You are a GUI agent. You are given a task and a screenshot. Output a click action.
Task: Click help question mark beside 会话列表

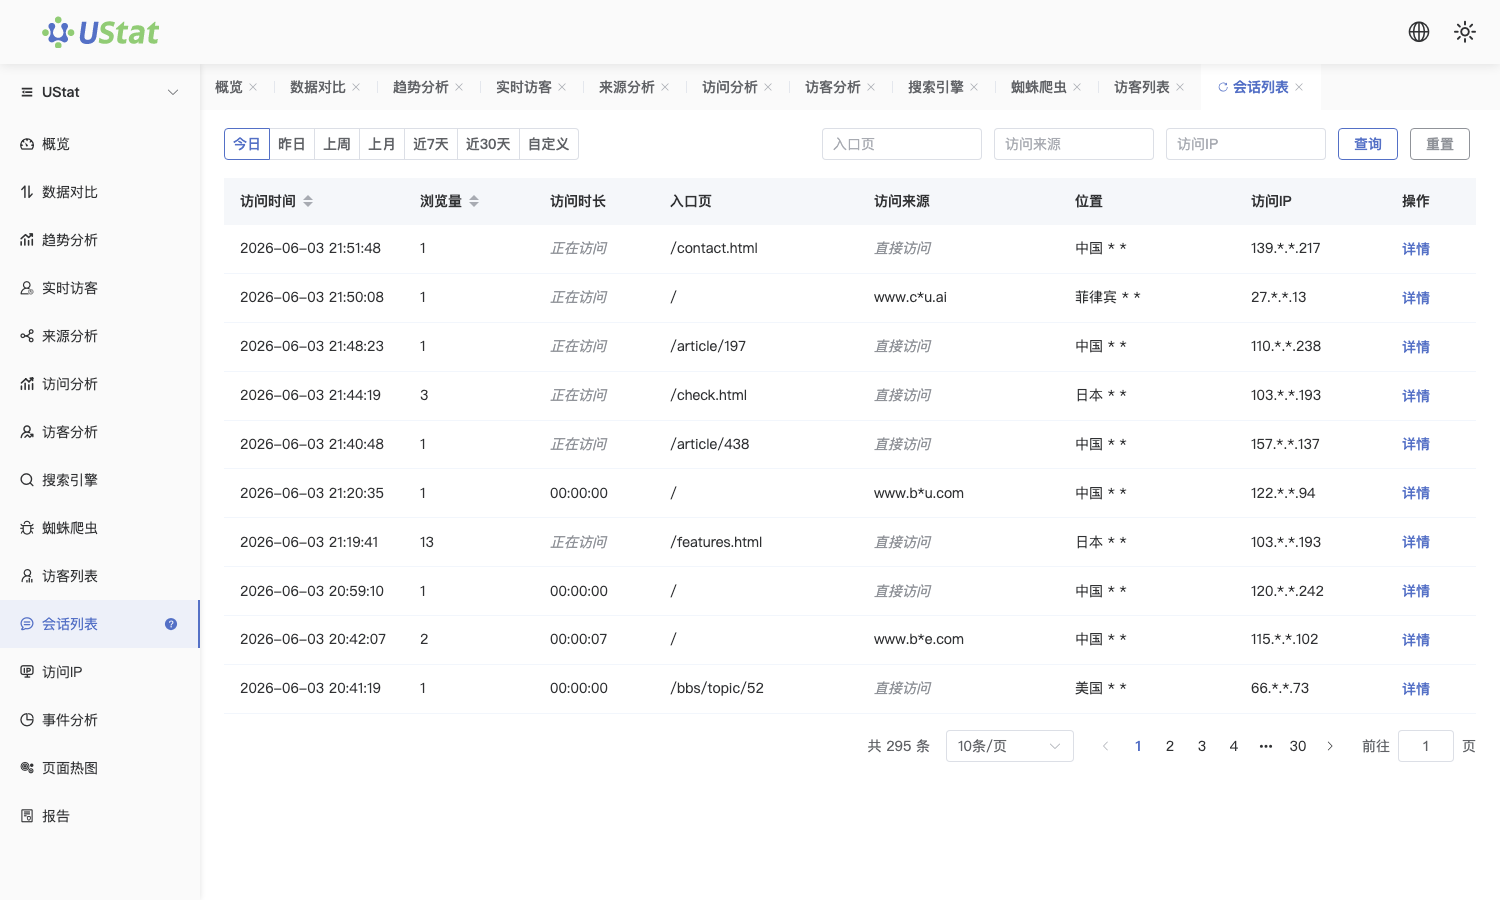point(171,624)
